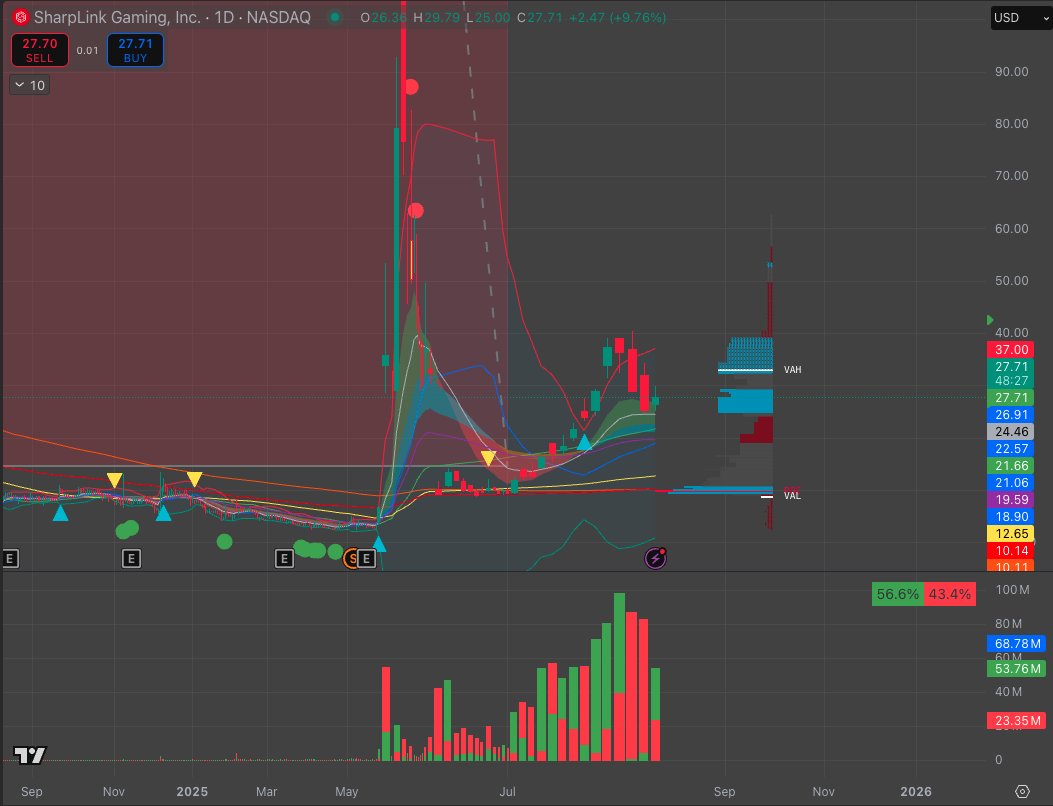The image size is (1053, 806).
Task: Click the 90.00 price scale label
Action: tap(1011, 72)
